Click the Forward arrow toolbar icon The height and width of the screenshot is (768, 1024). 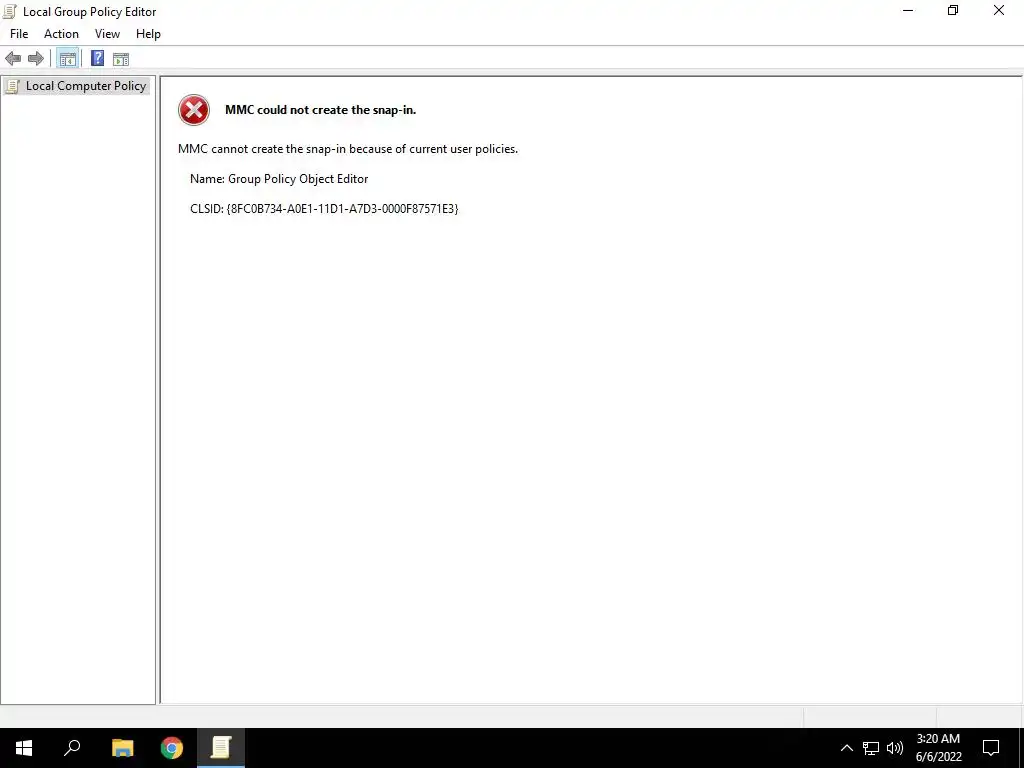tap(36, 59)
